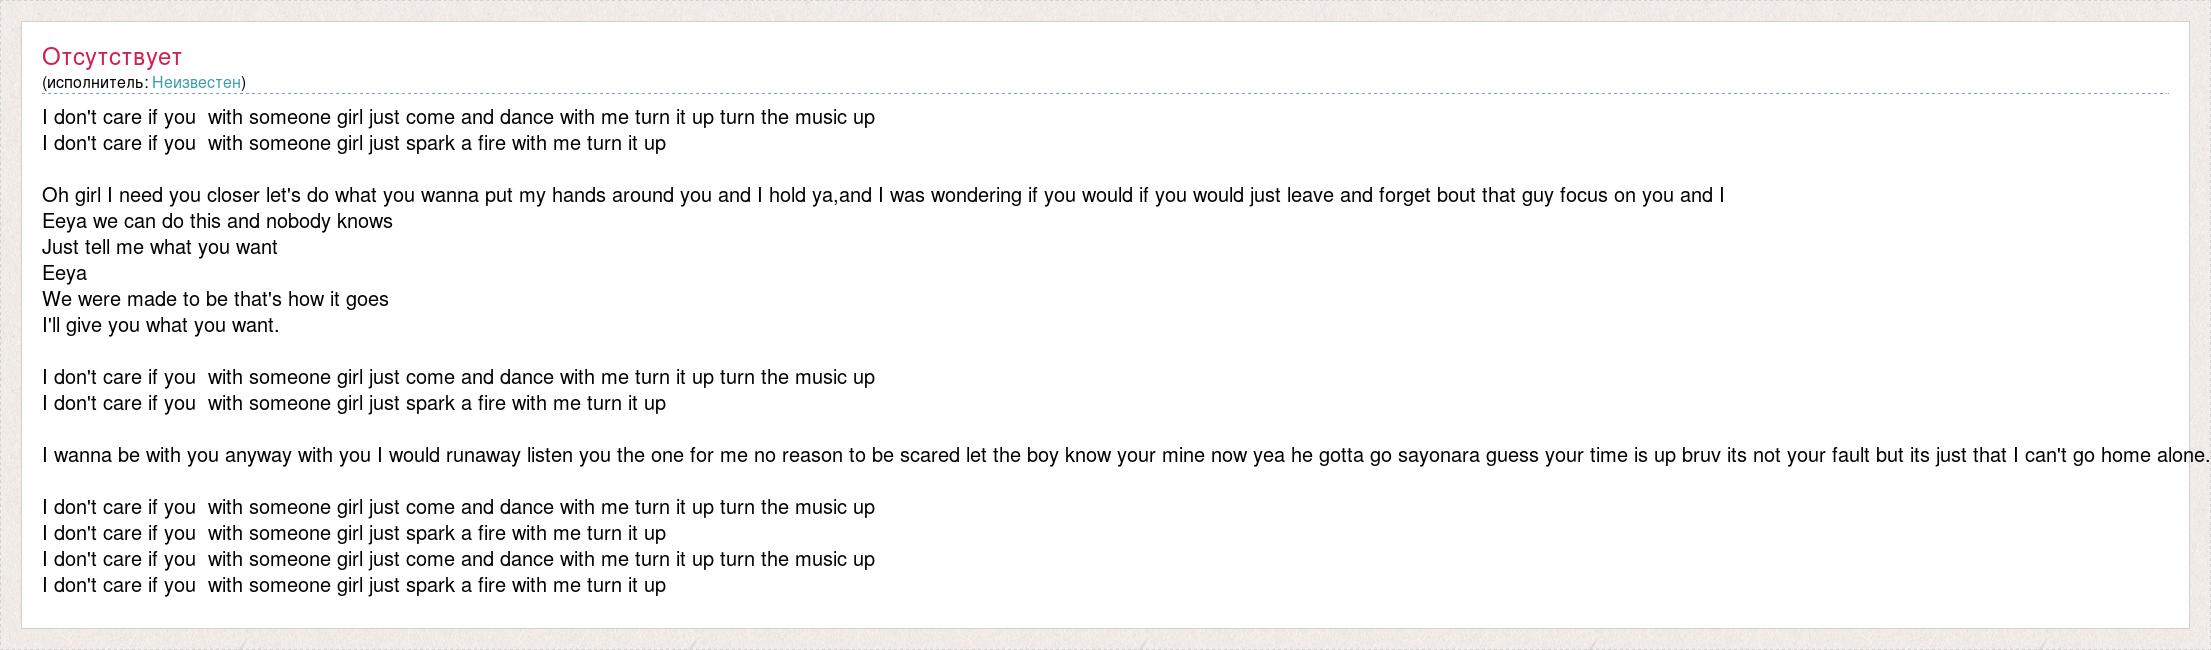Image resolution: width=2211 pixels, height=650 pixels.
Task: Click the word 'runaway' in the long verse
Action: tap(483, 456)
